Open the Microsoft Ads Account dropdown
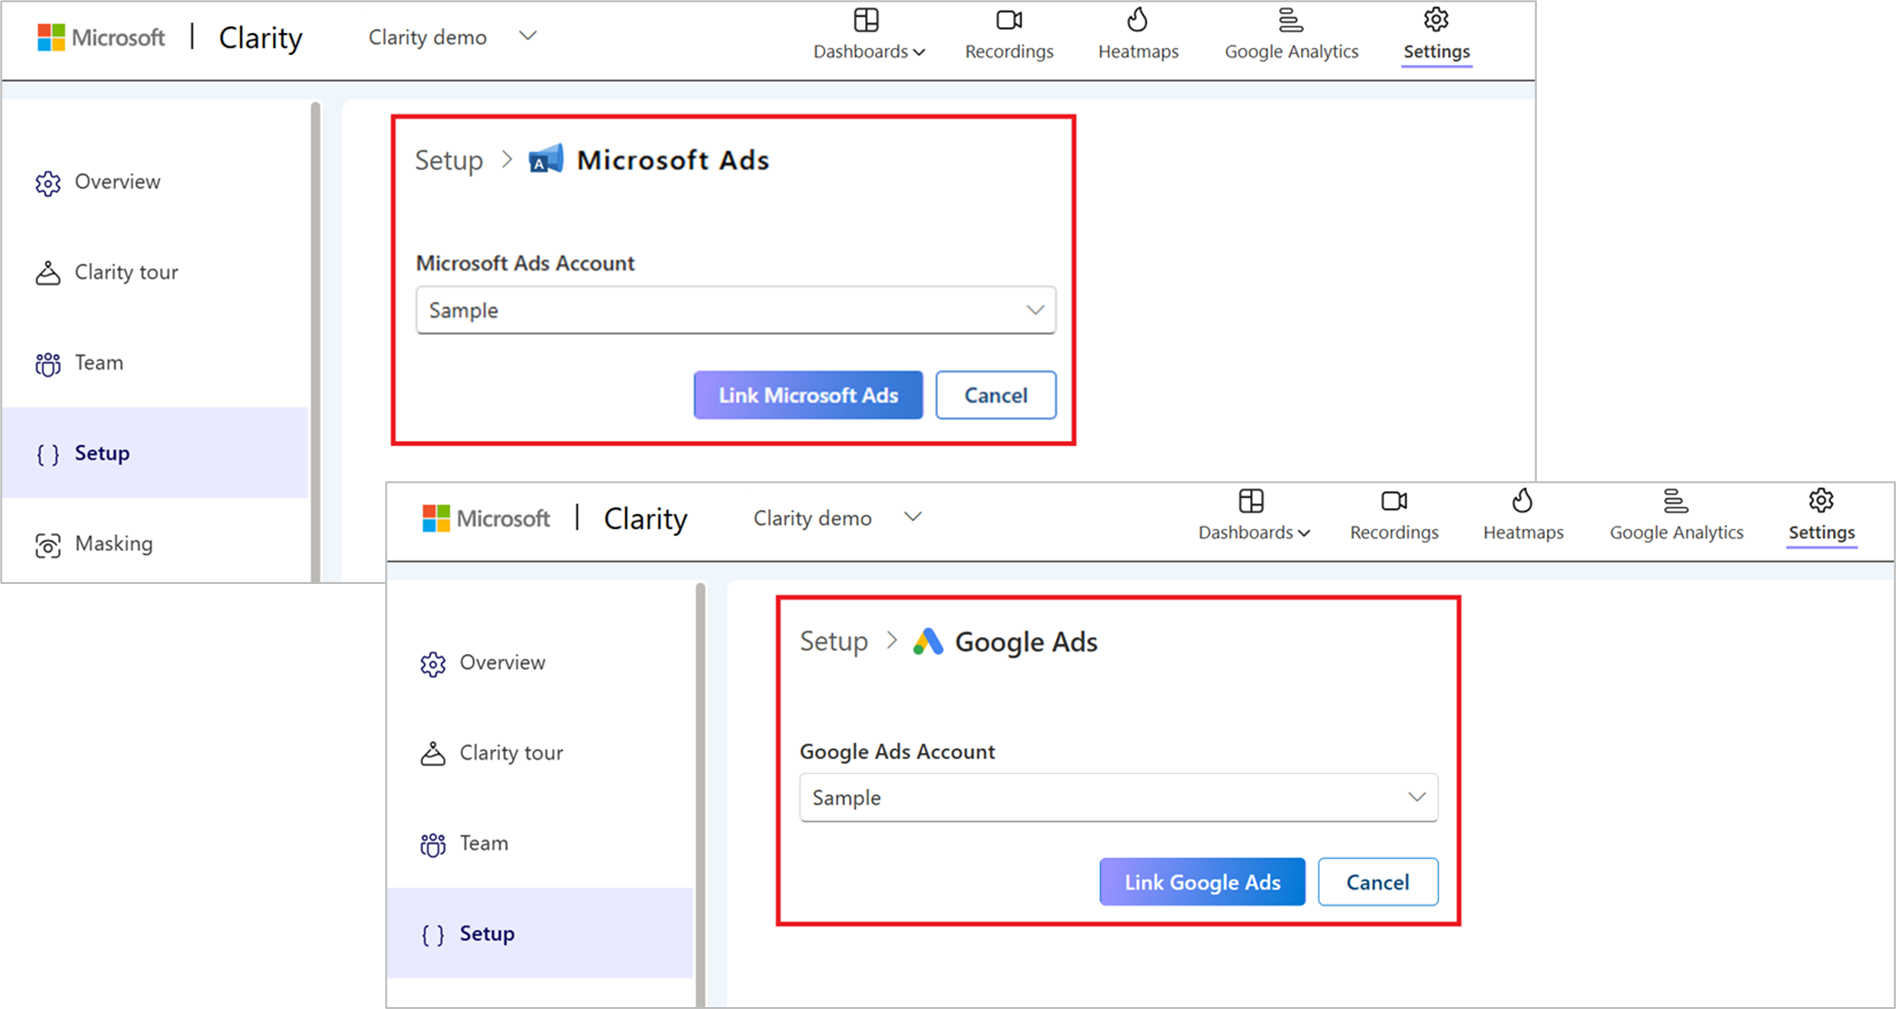This screenshot has width=1896, height=1009. [x=736, y=310]
